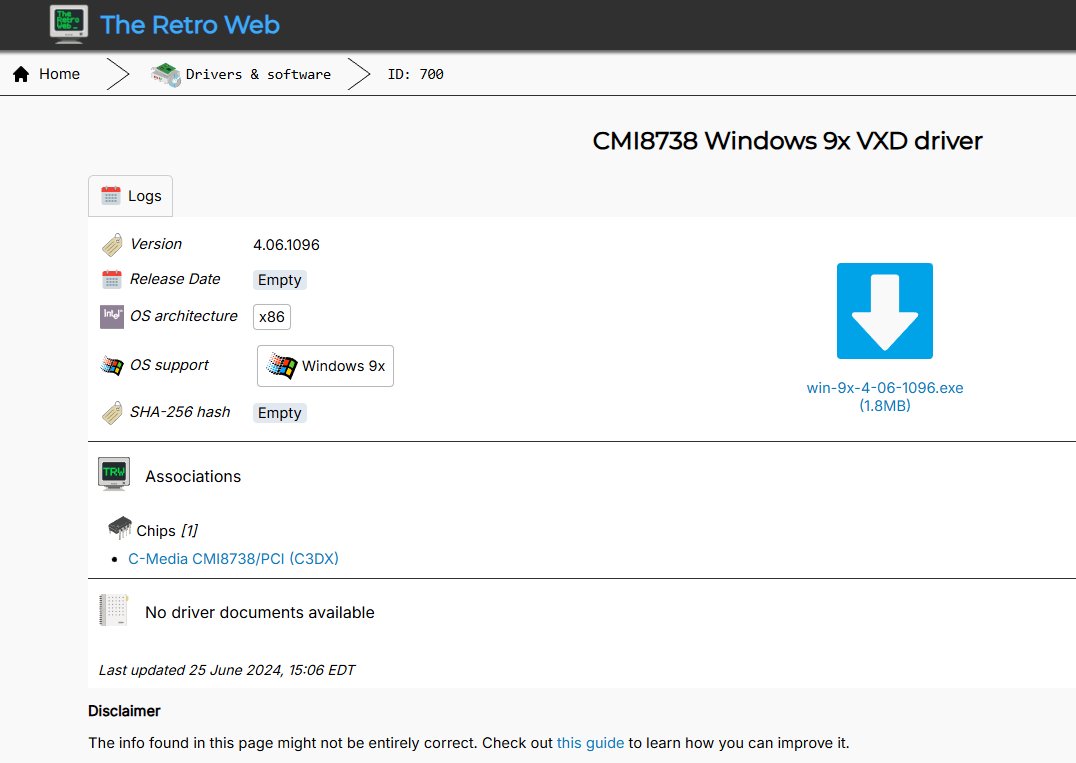Open C-Media CMI8738/PCI (C3DX) link
The width and height of the screenshot is (1076, 763).
(x=233, y=559)
